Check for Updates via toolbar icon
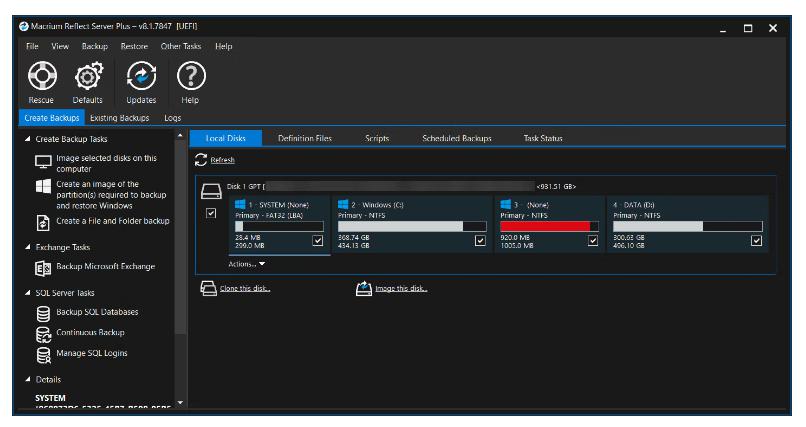806x427 pixels. click(x=141, y=77)
